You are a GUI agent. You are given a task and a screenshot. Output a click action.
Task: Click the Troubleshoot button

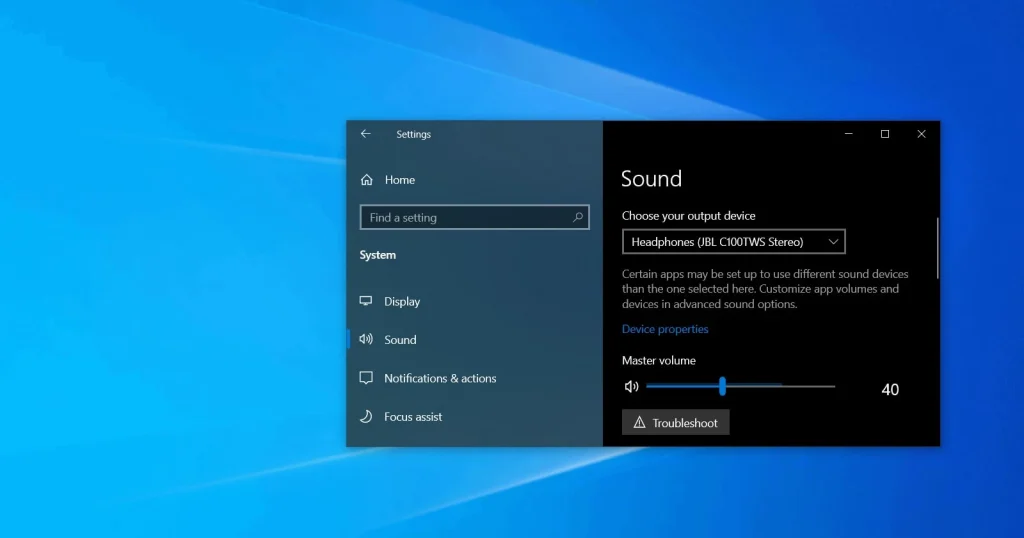(675, 422)
